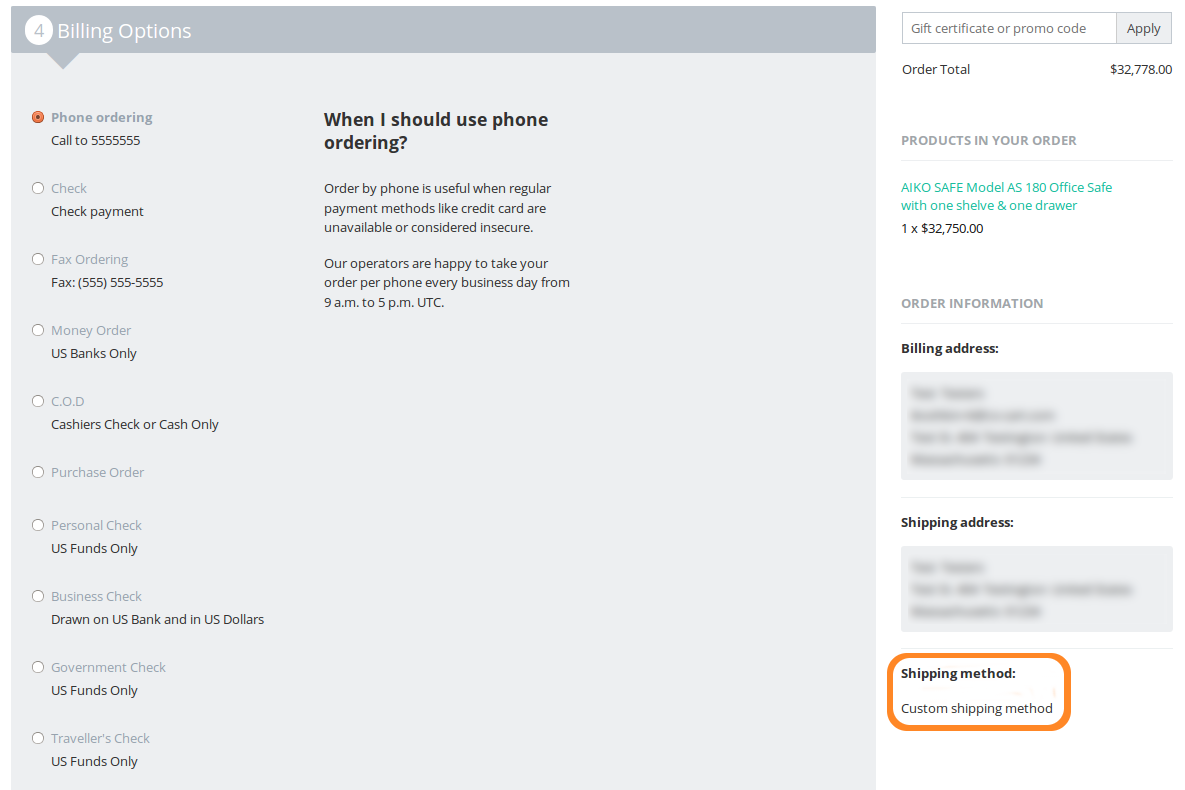The width and height of the screenshot is (1185, 790).
Task: Pick the Money Order radio button
Action: tap(38, 330)
